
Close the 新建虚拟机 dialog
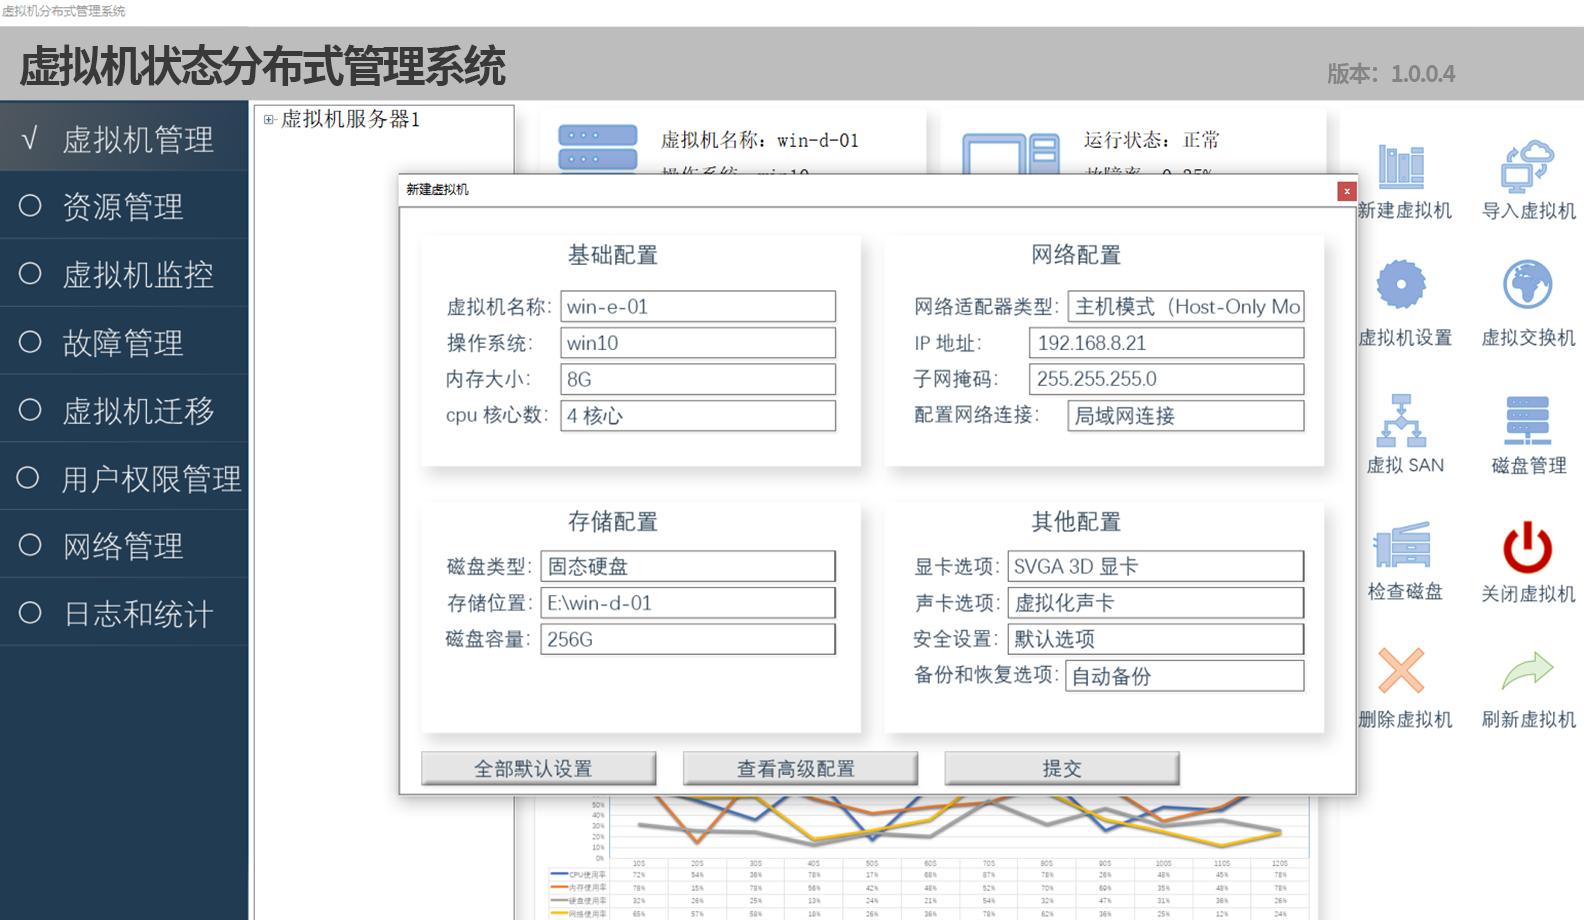pos(1347,191)
